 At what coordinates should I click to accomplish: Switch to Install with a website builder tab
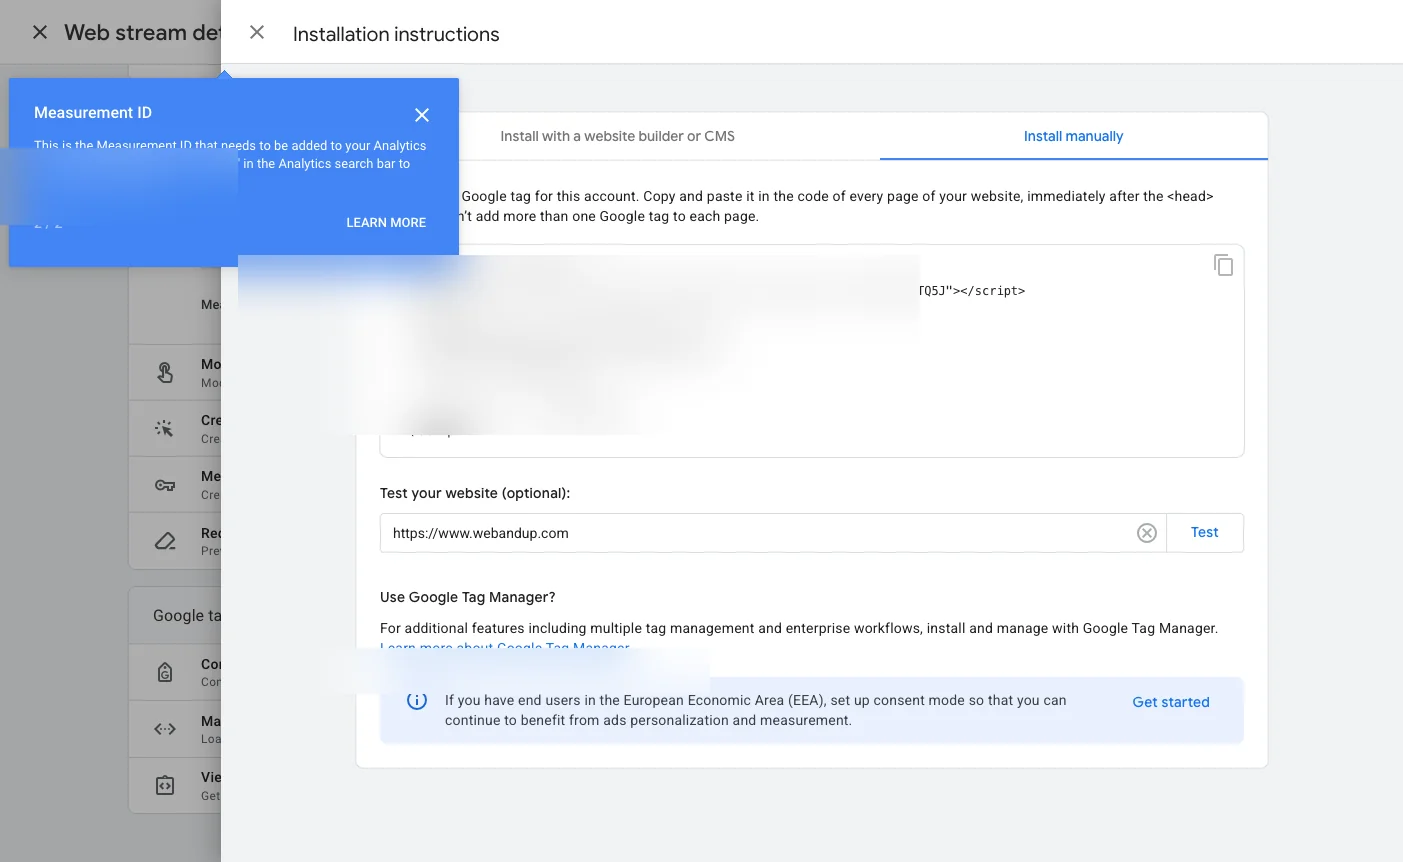(x=617, y=136)
